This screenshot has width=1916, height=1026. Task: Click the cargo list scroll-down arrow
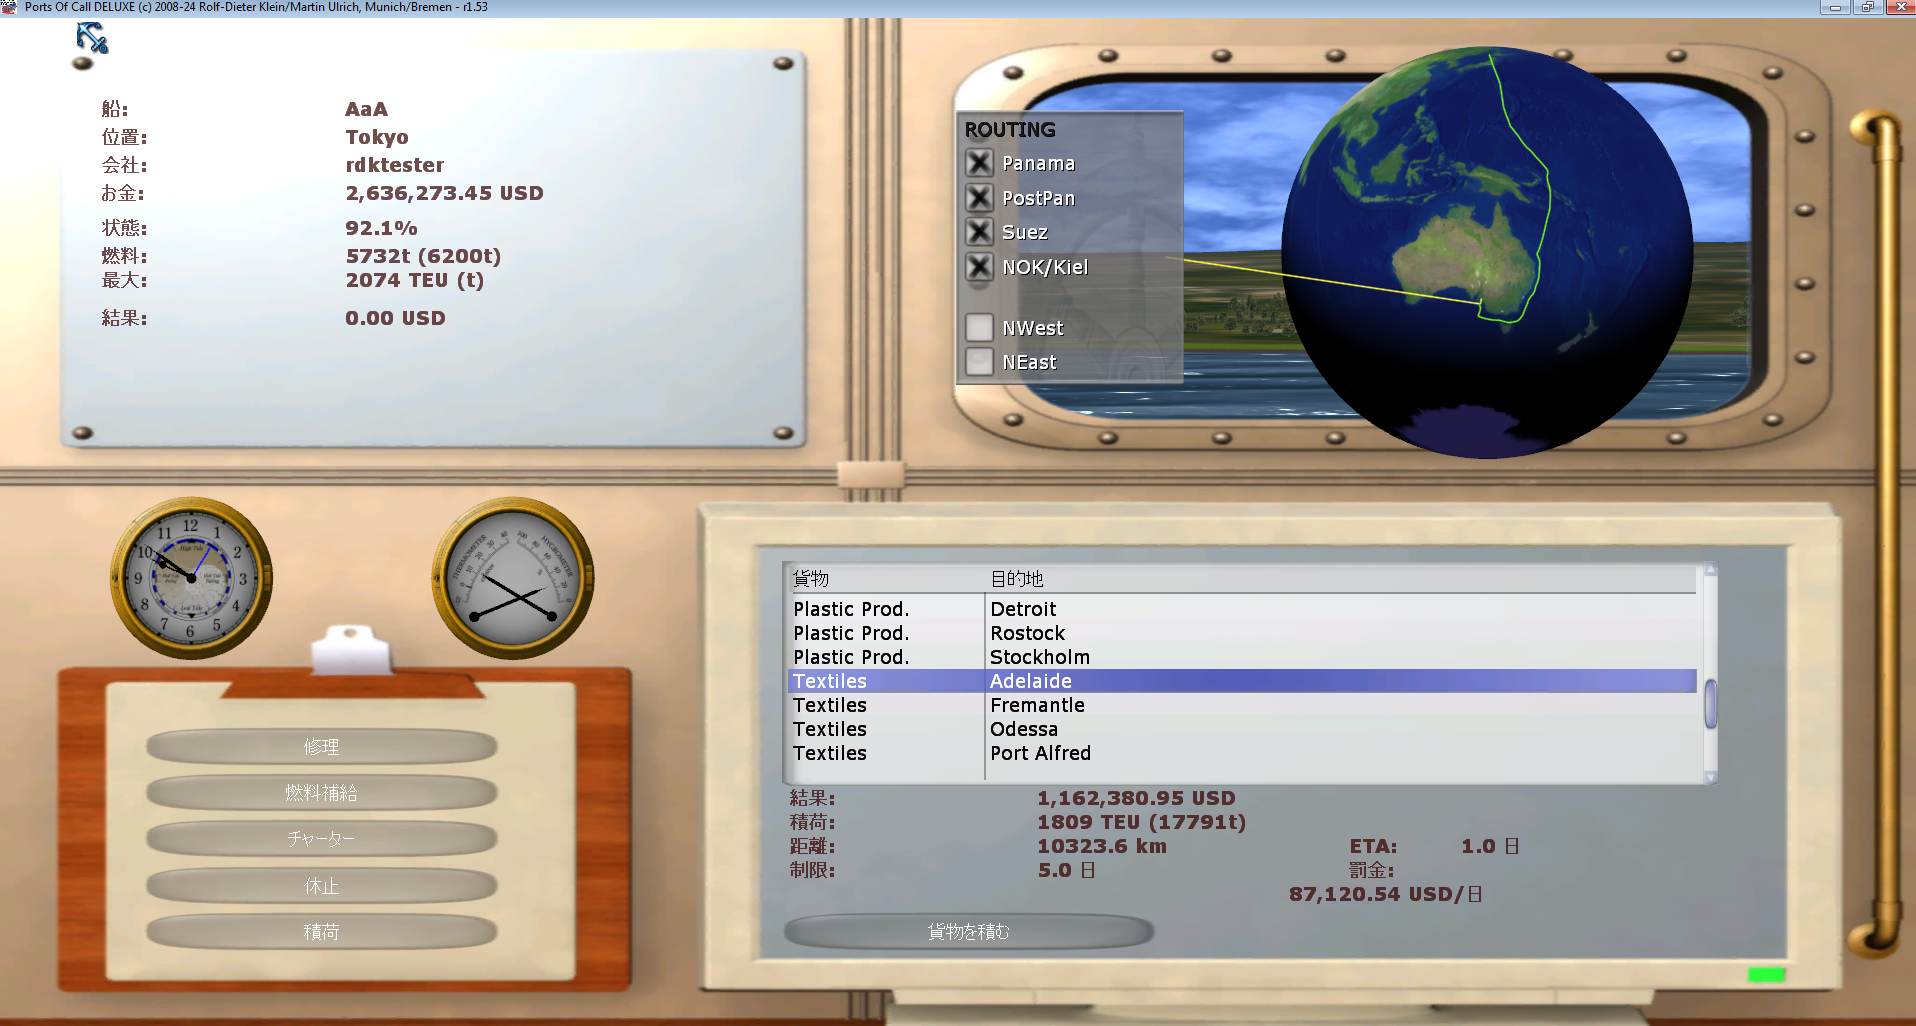coord(1710,777)
